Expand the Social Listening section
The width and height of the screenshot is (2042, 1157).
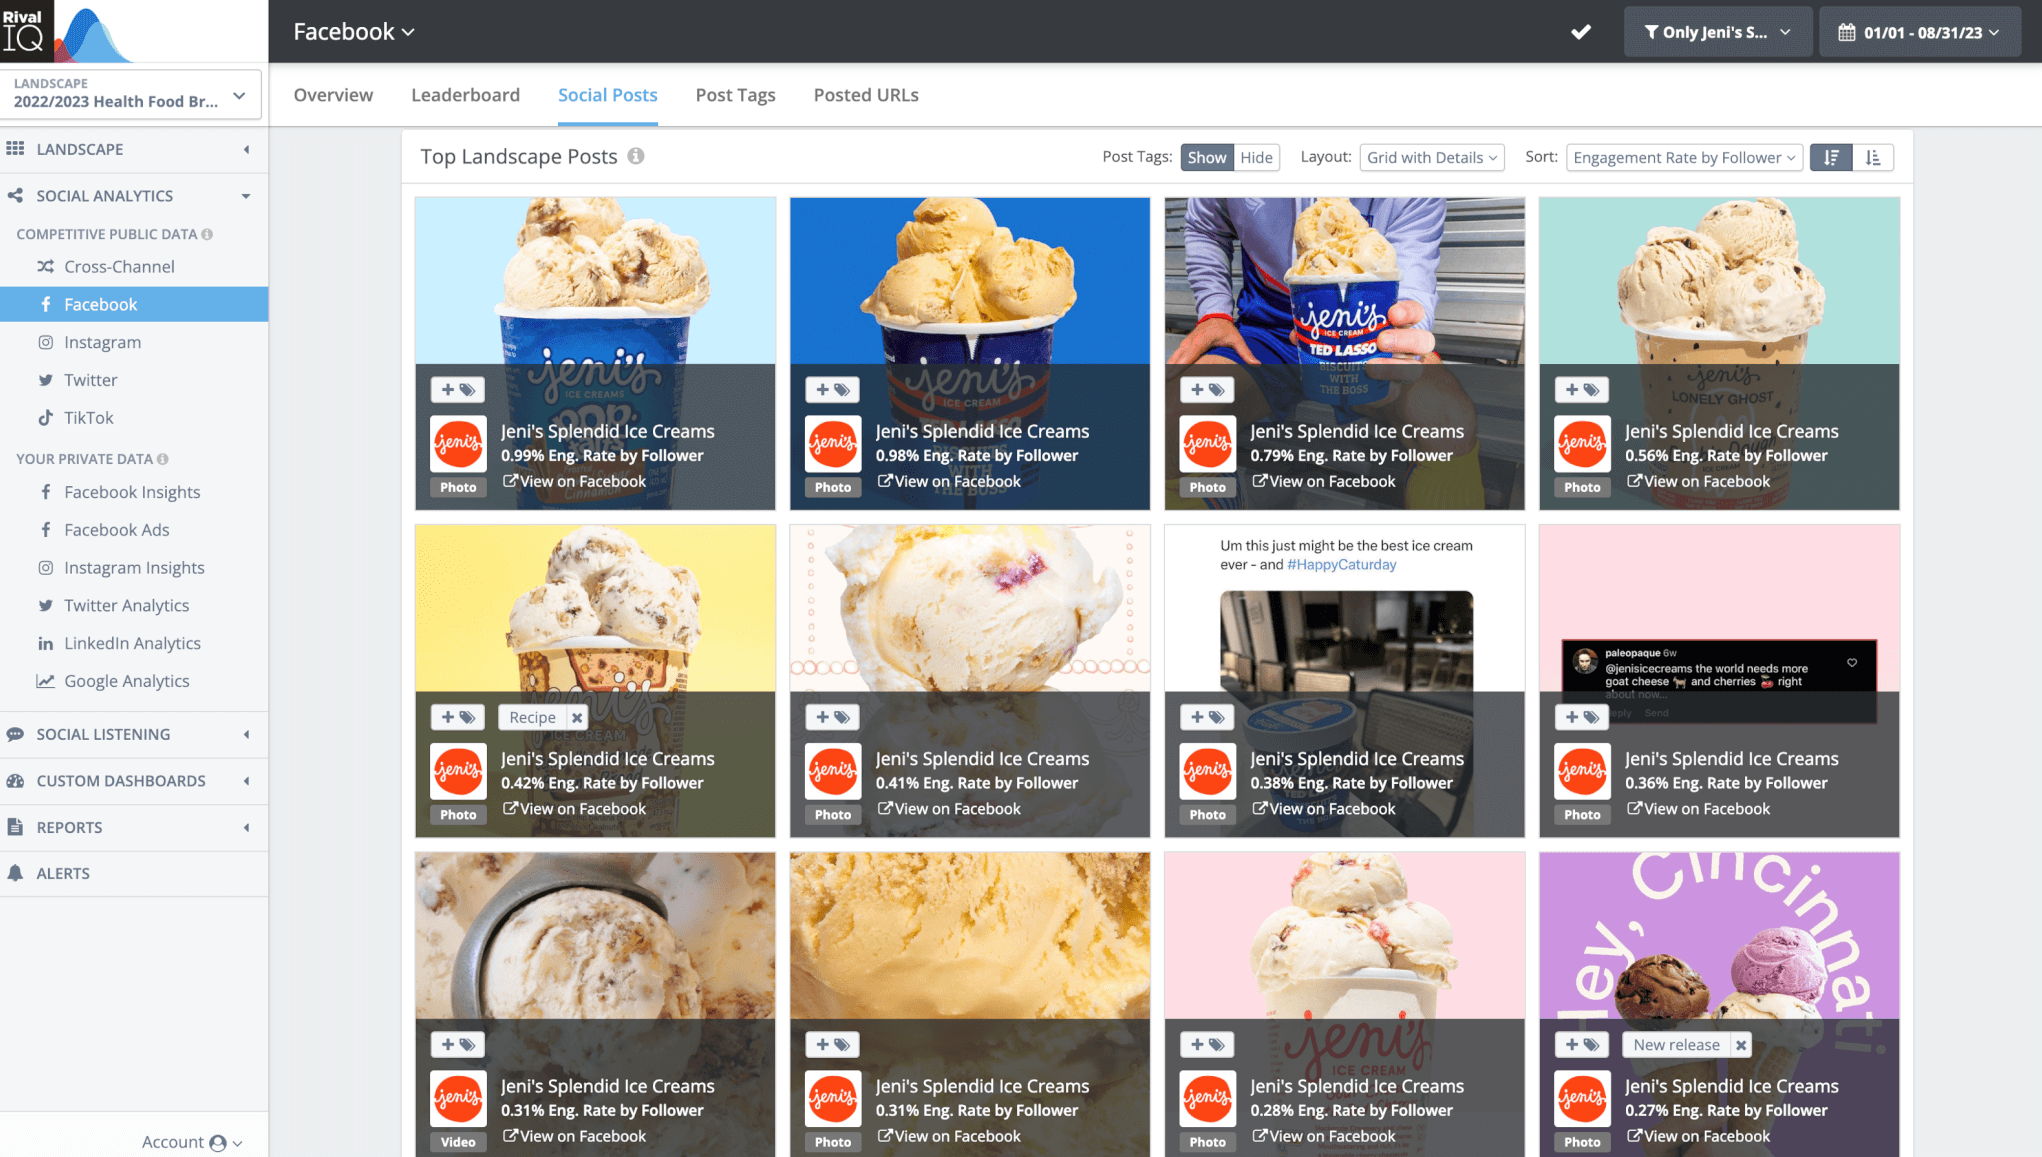103,734
